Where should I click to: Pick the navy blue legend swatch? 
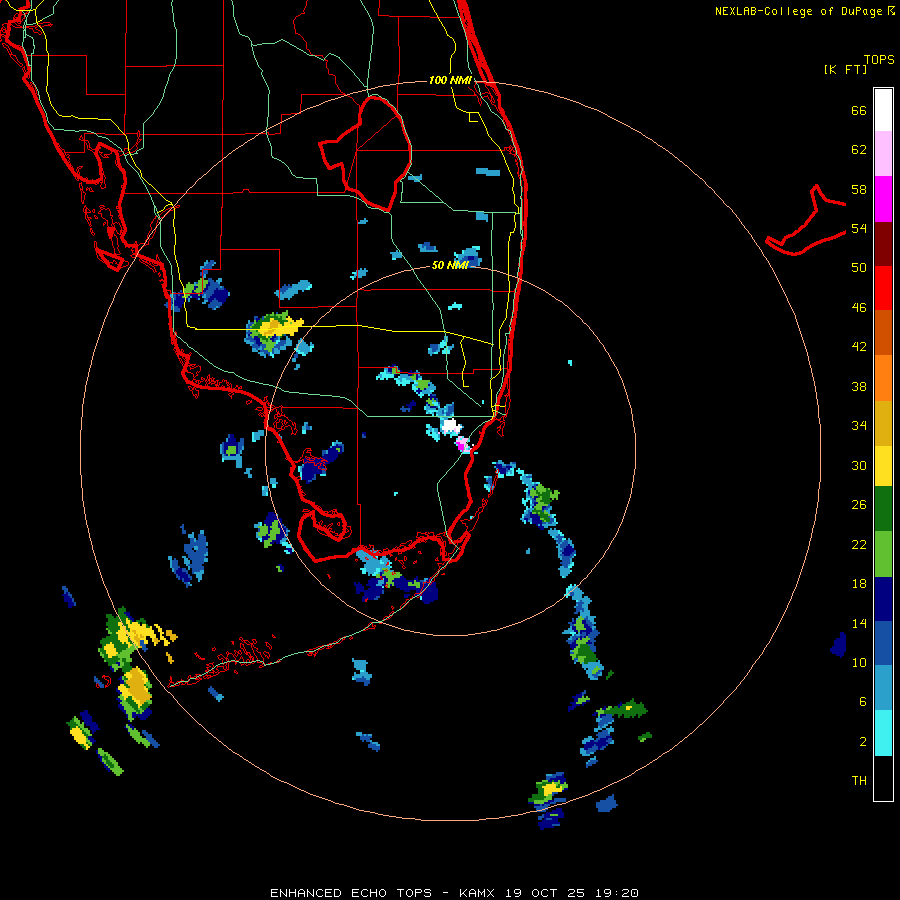883,599
